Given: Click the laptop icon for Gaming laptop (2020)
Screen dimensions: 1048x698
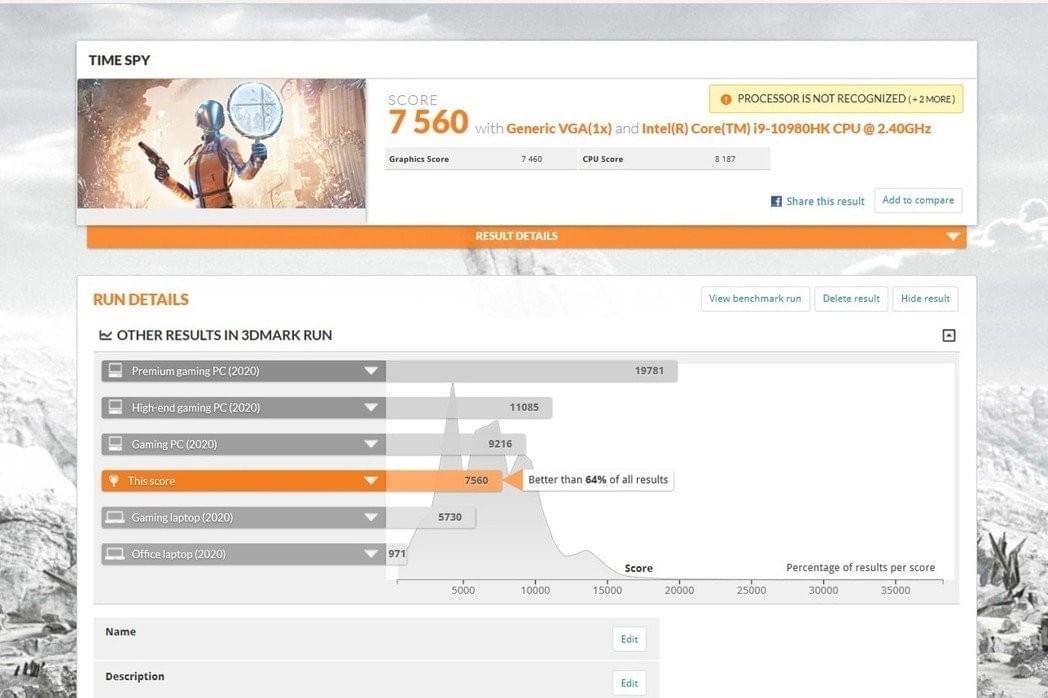Looking at the screenshot, I should 115,517.
